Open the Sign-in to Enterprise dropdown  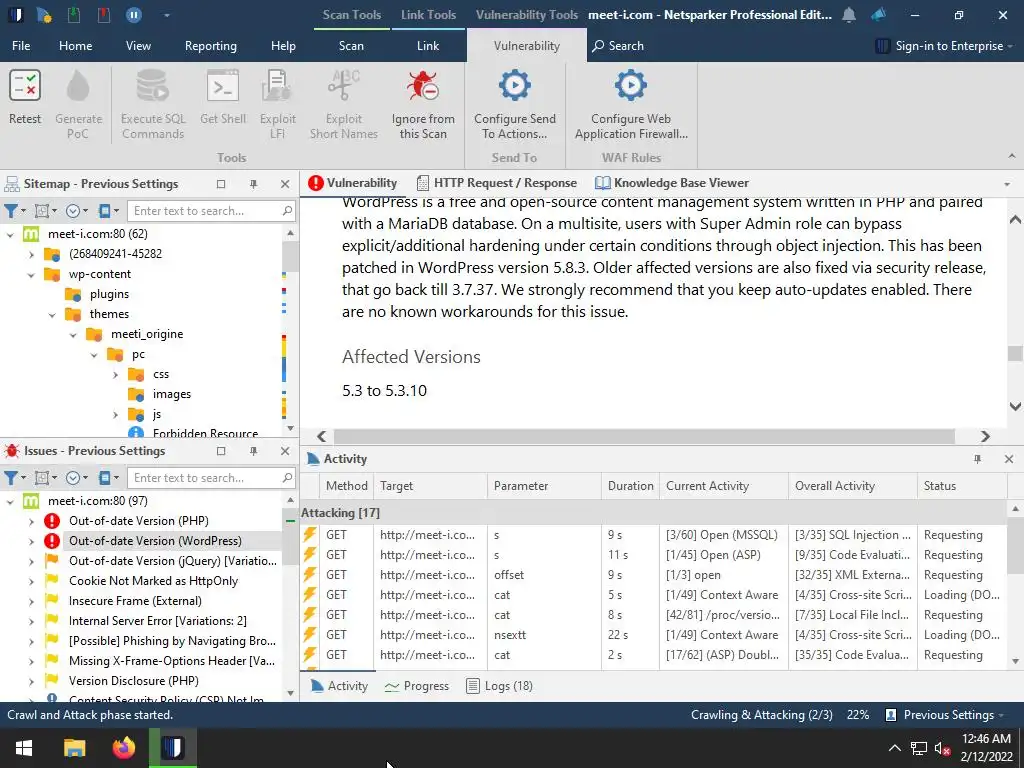(x=944, y=46)
